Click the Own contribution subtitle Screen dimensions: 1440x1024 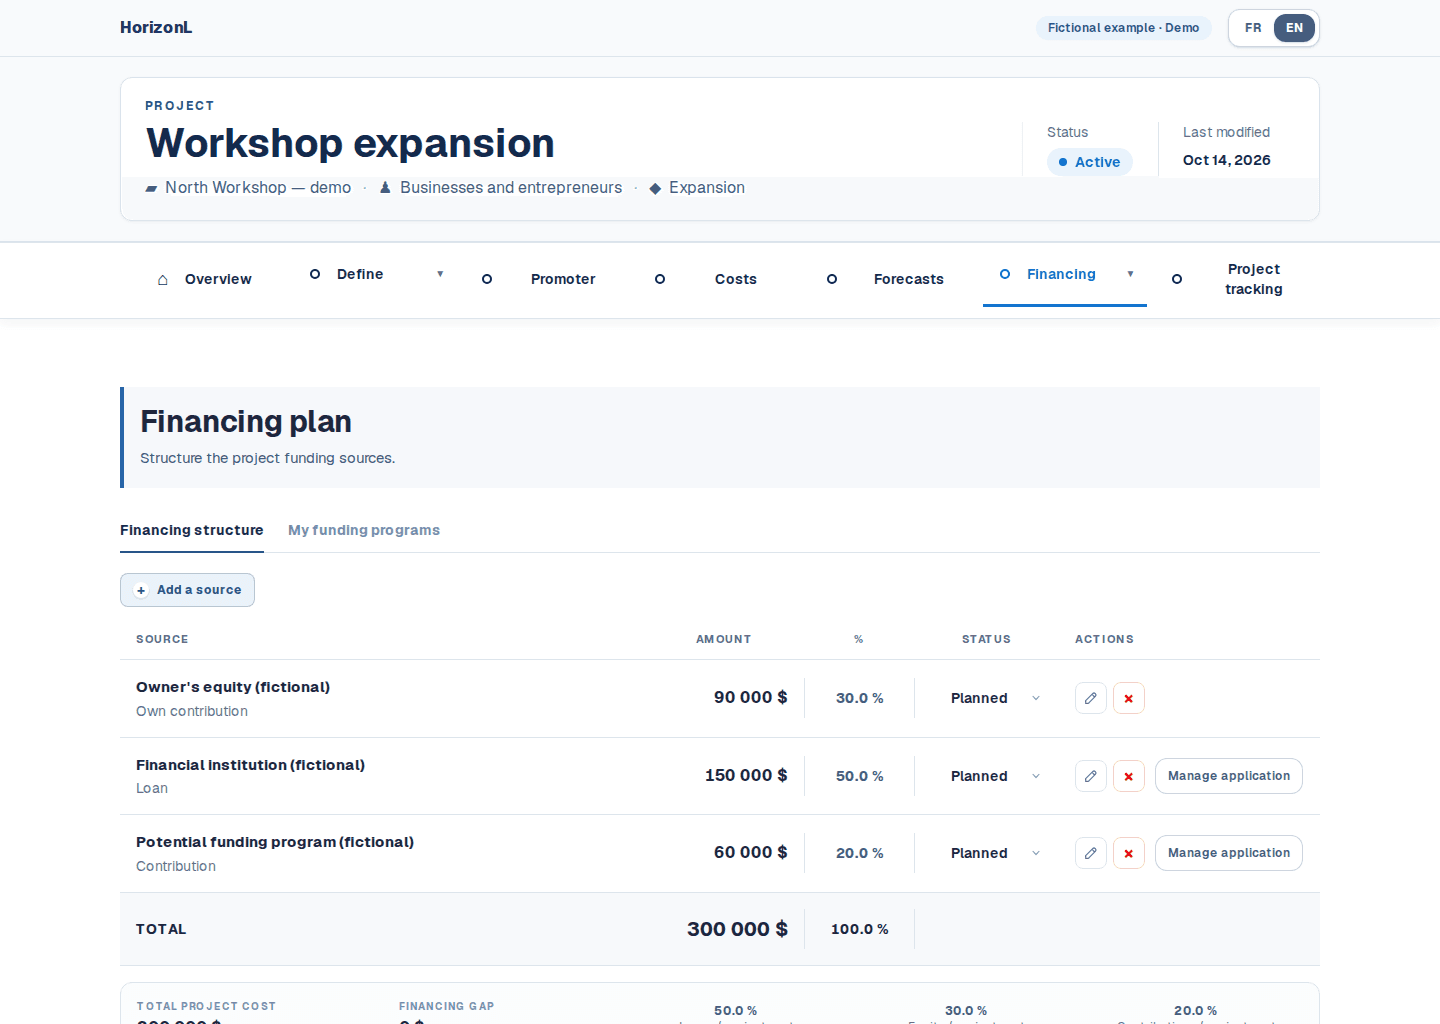[192, 711]
